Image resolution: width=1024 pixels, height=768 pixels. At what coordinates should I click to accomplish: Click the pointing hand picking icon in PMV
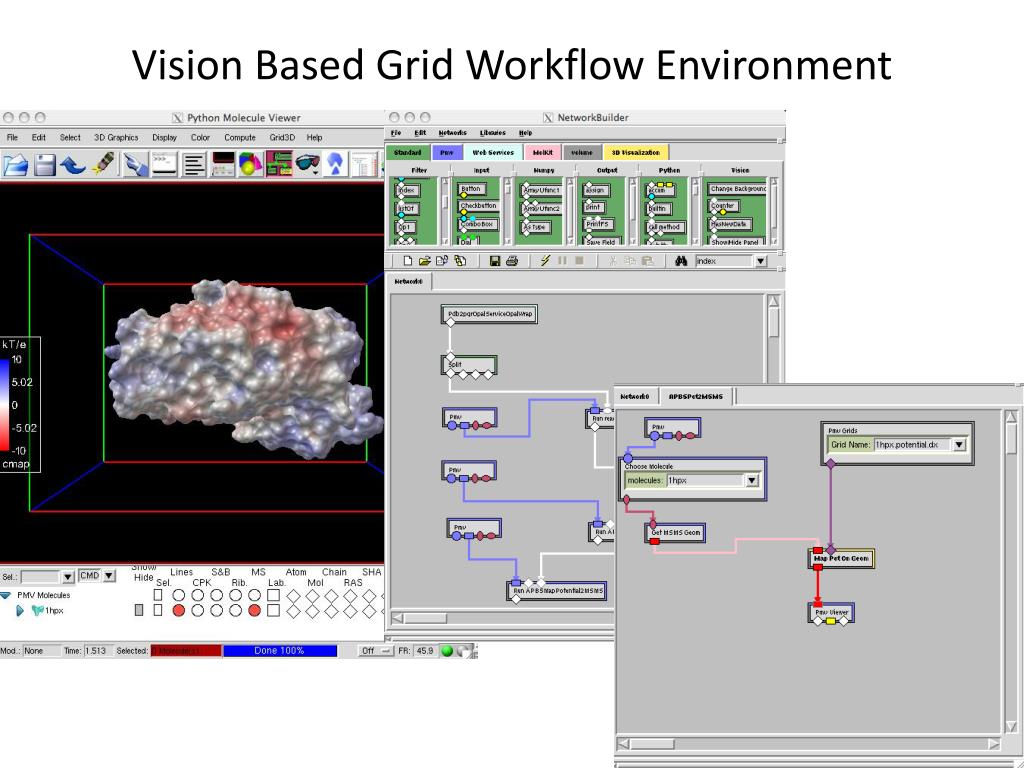[135, 164]
